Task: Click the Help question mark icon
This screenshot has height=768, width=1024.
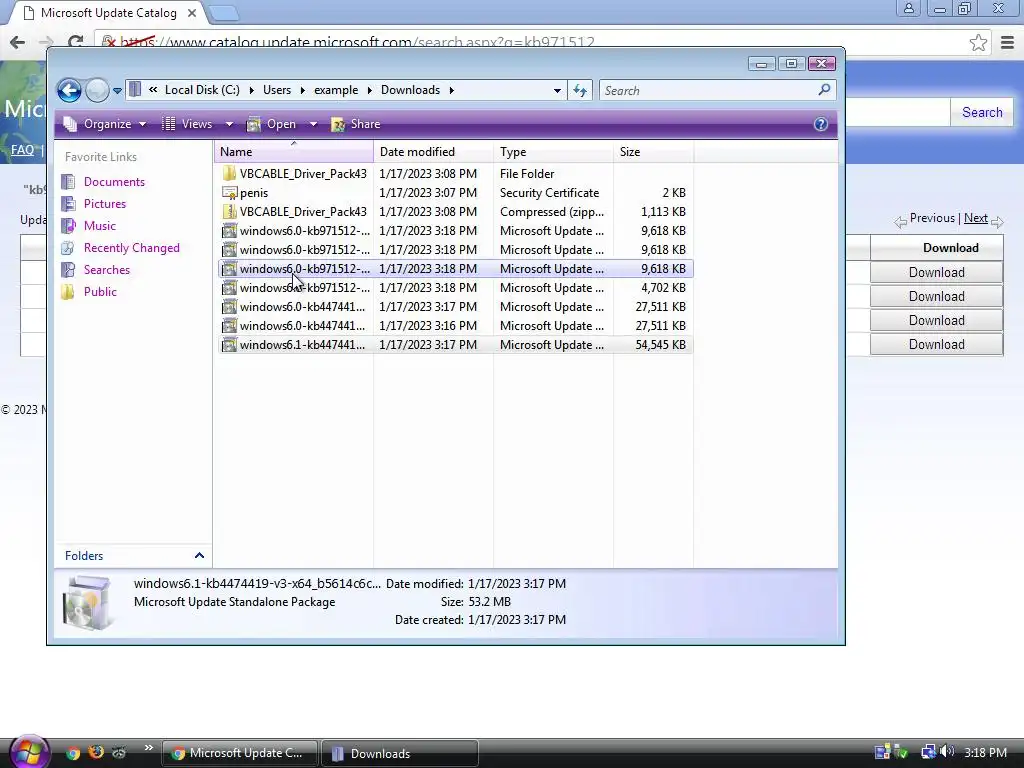Action: tap(821, 124)
